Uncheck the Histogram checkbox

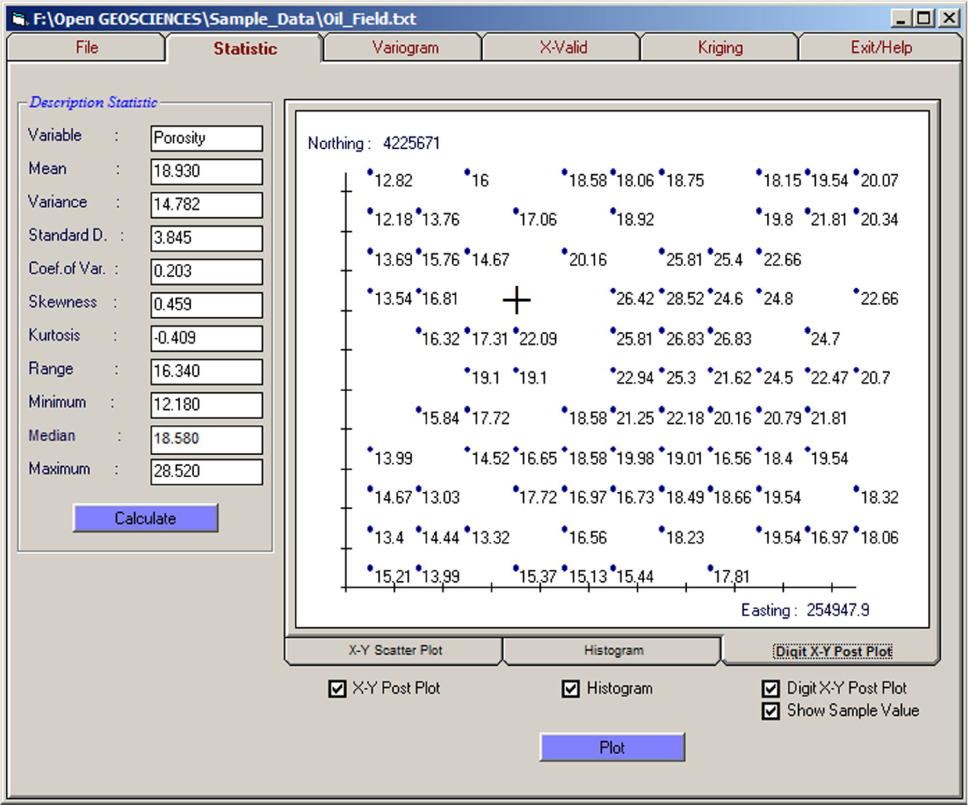tap(571, 689)
